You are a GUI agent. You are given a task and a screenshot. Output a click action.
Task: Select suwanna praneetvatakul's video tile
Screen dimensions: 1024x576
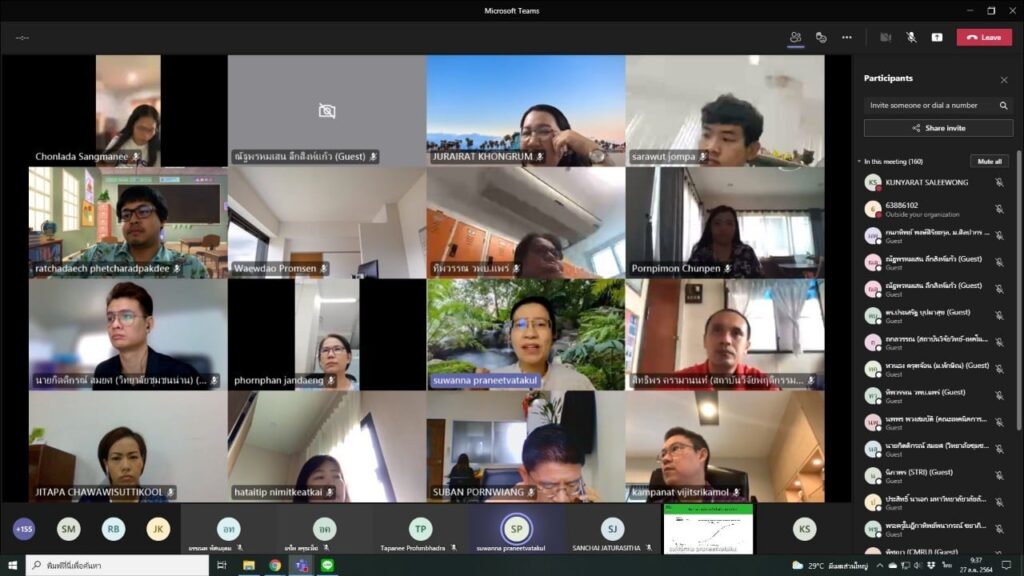tap(525, 334)
